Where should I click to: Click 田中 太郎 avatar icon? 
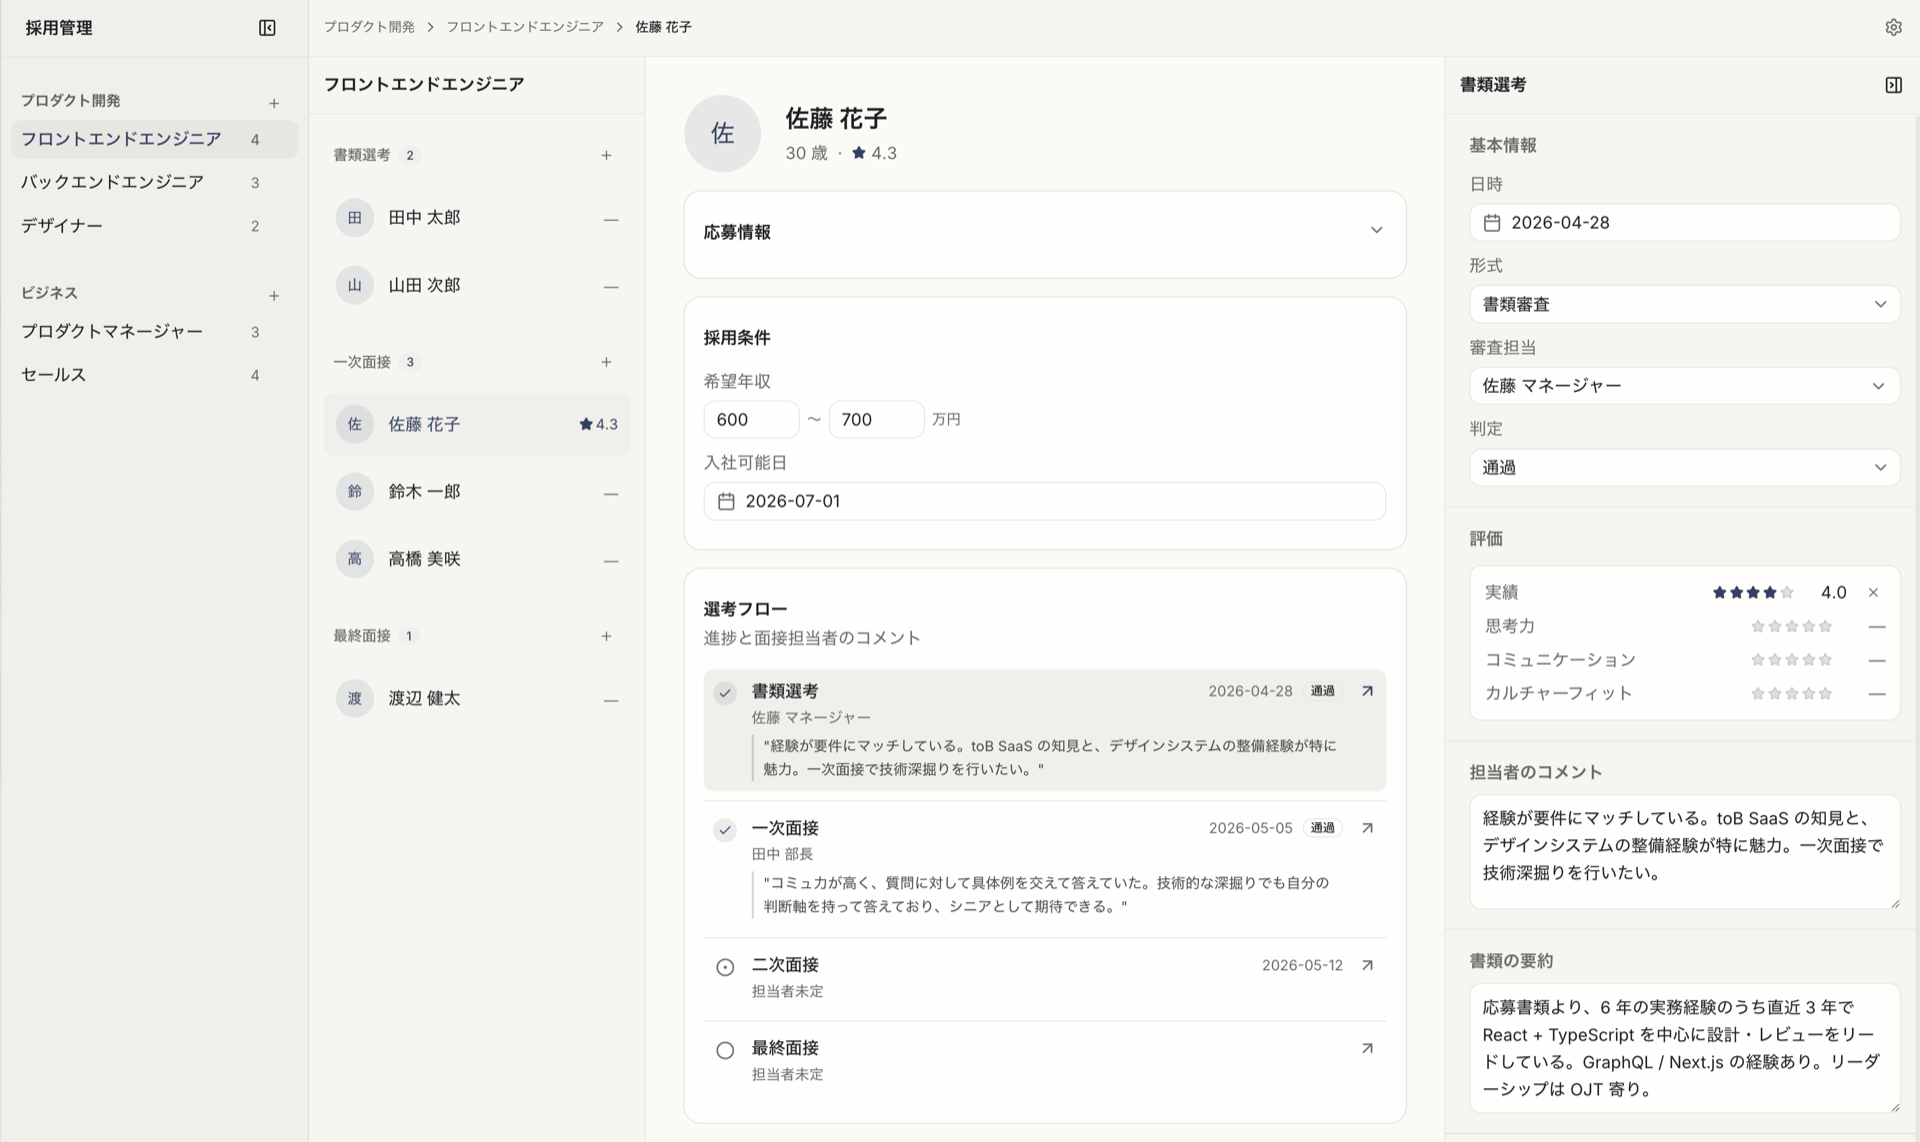coord(354,218)
